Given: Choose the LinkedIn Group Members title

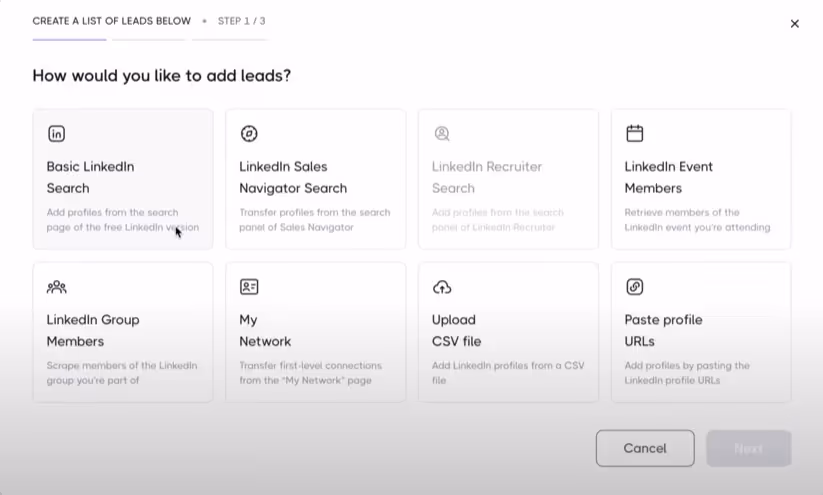Looking at the screenshot, I should pos(93,331).
